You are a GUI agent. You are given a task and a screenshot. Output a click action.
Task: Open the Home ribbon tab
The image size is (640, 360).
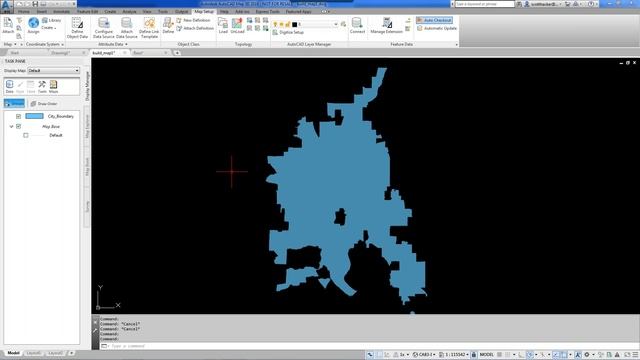click(24, 12)
